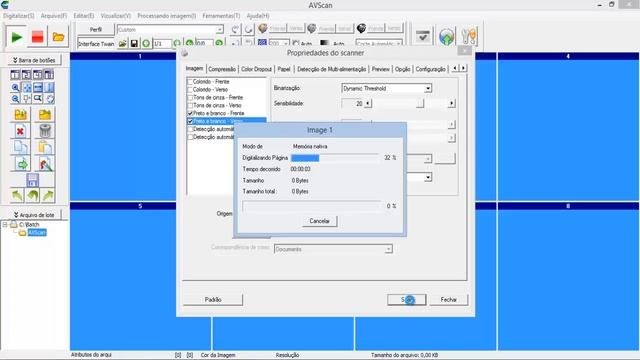Uncheck Preto e branco - Frente
640x360 pixels.
click(190, 113)
